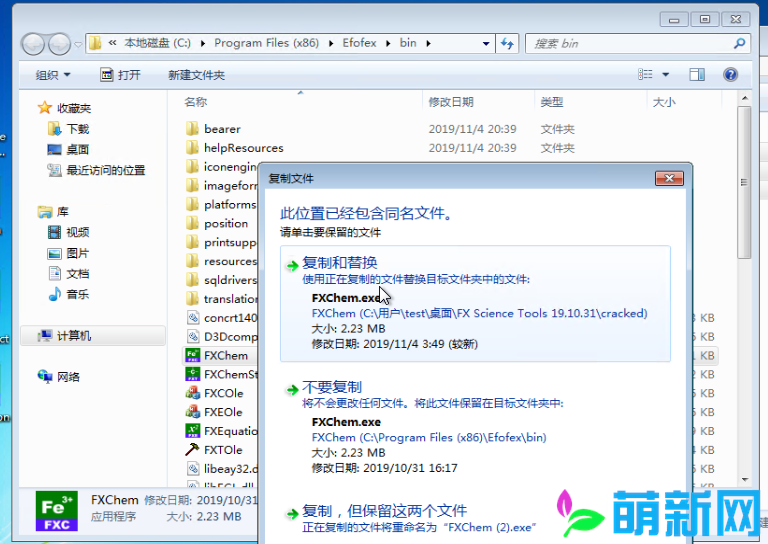Select the printsupport folder icon
Image resolution: width=768 pixels, height=544 pixels.
[x=192, y=242]
